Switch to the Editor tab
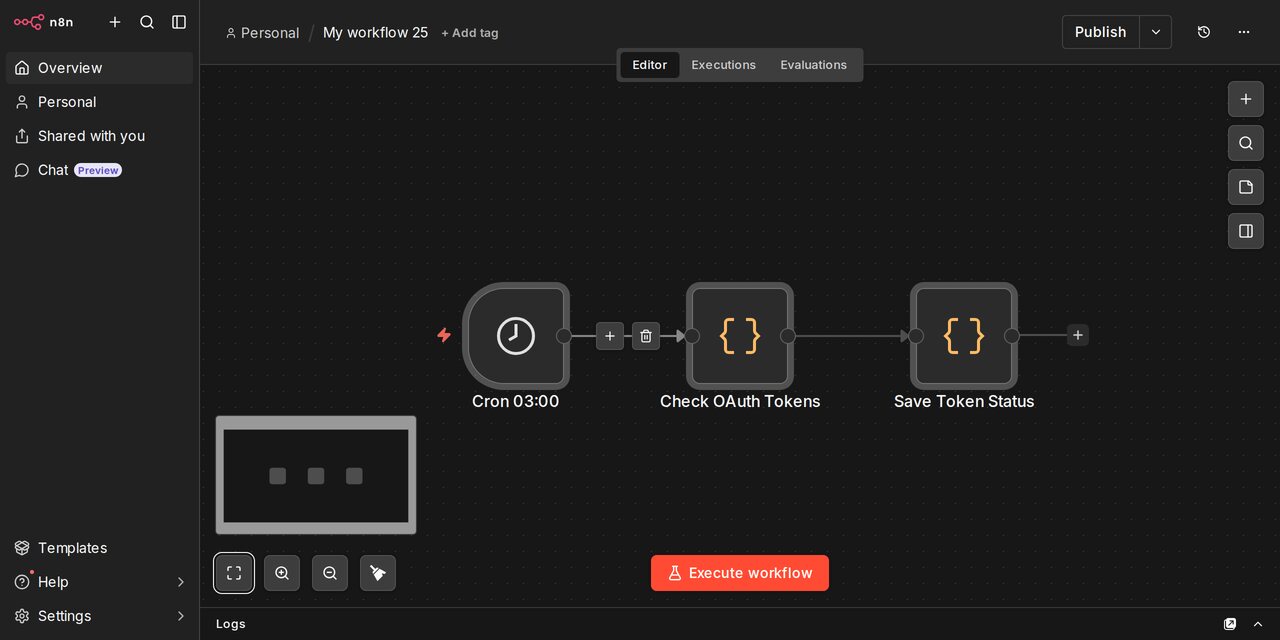Viewport: 1280px width, 640px height. coord(649,65)
